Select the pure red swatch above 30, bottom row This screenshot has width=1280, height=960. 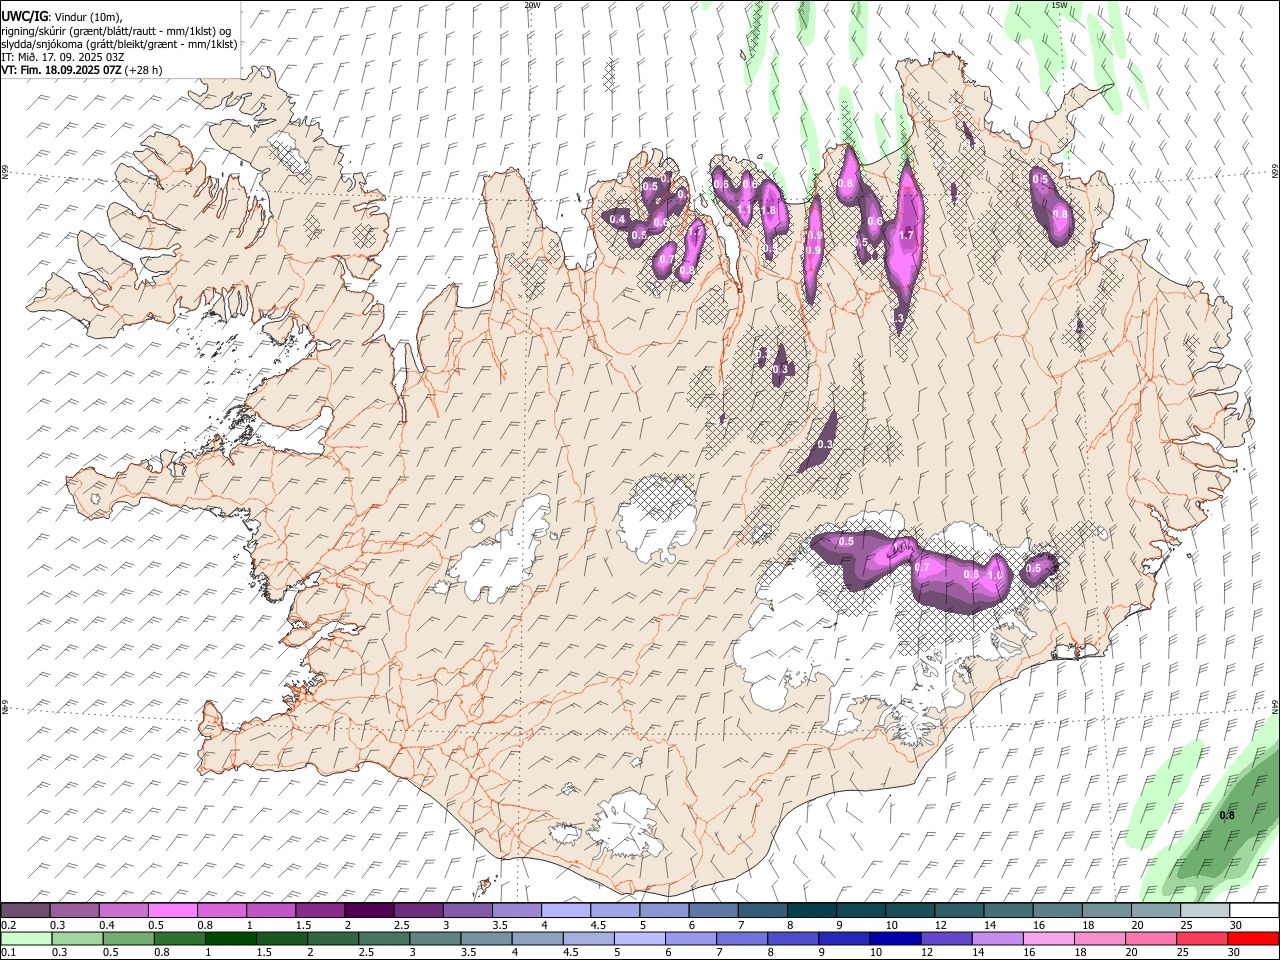[1254, 938]
